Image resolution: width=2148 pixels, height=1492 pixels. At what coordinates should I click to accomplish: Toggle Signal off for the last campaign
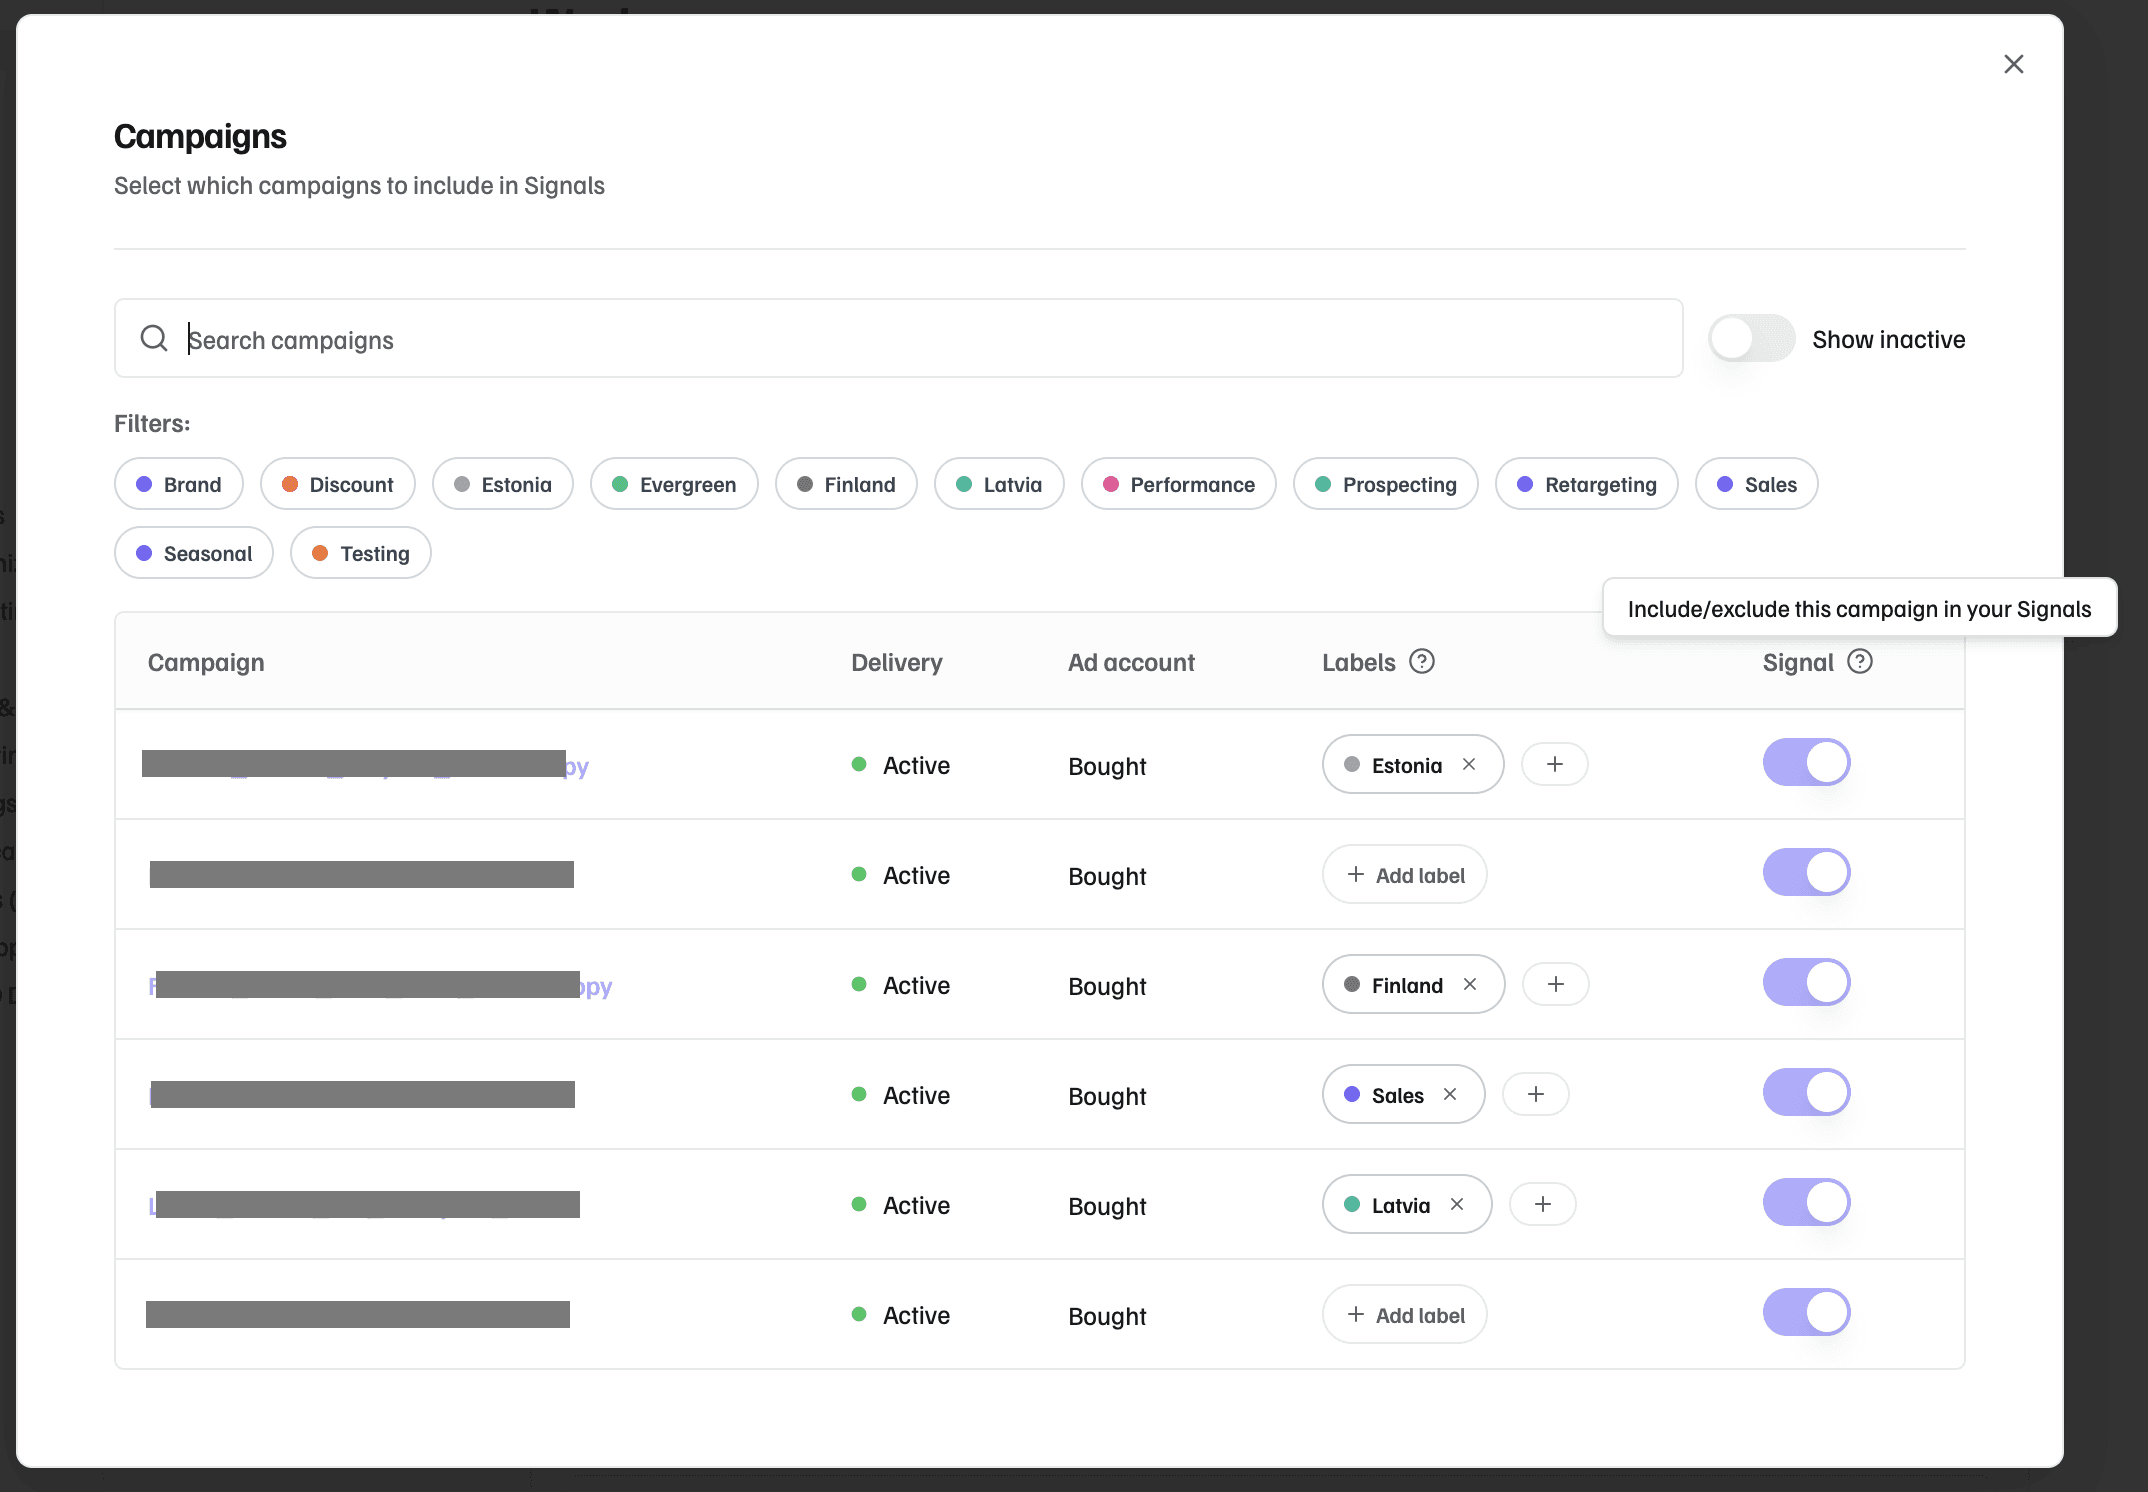(1806, 1313)
